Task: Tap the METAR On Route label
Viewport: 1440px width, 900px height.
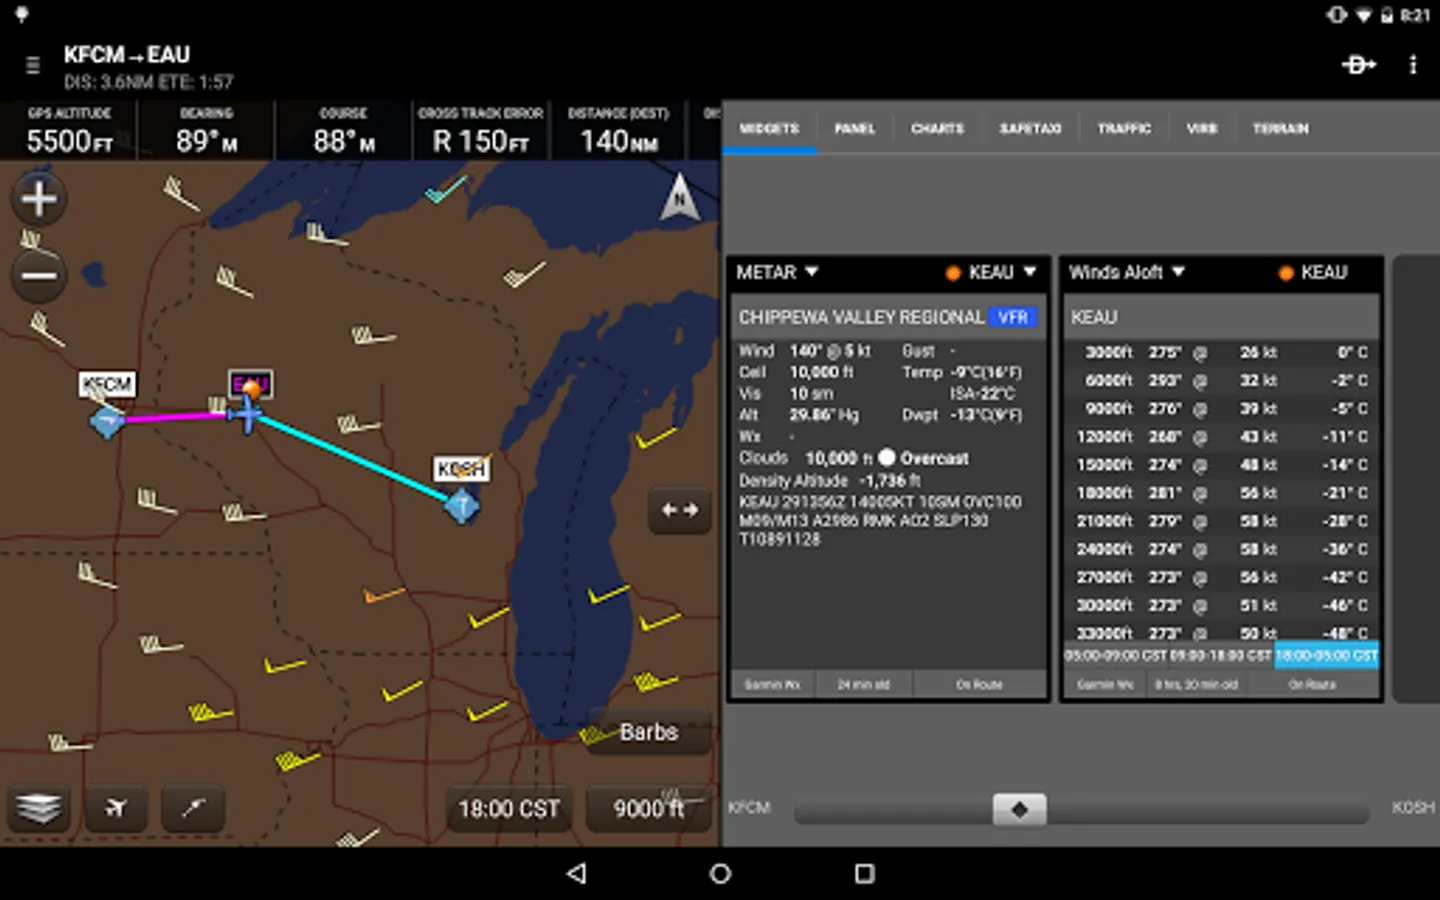Action: [979, 685]
